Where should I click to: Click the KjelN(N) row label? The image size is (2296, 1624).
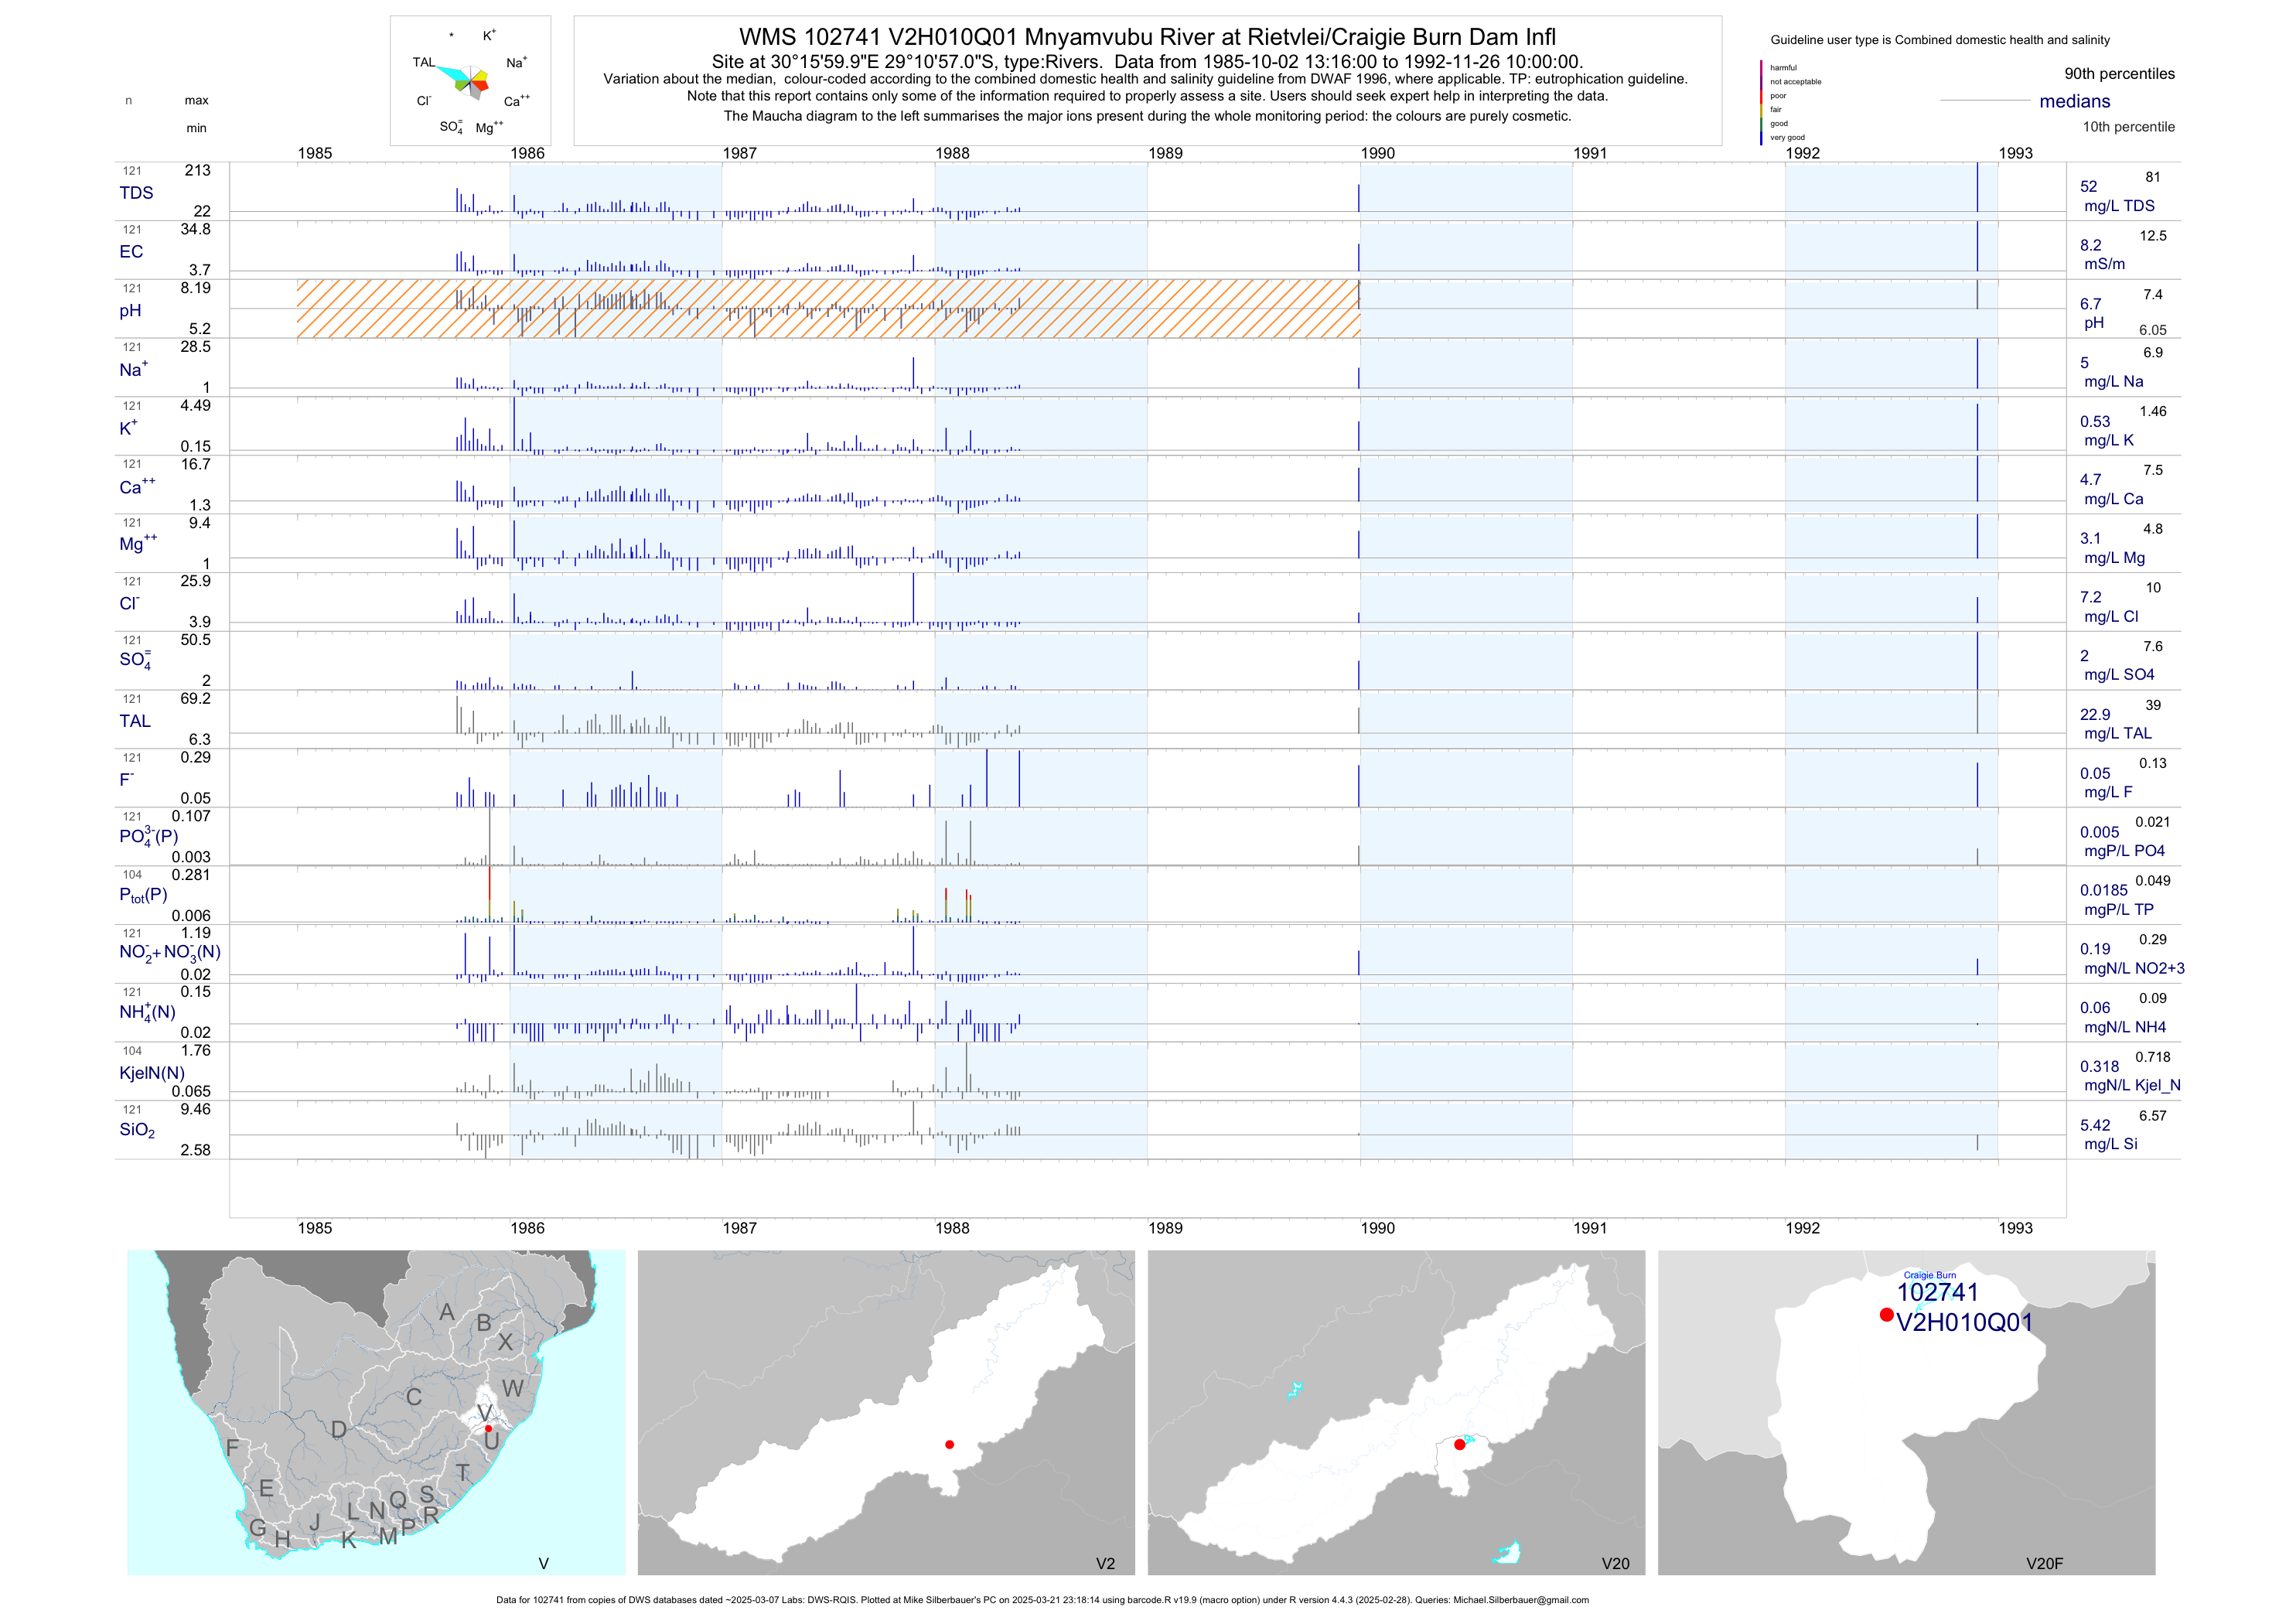[152, 1073]
